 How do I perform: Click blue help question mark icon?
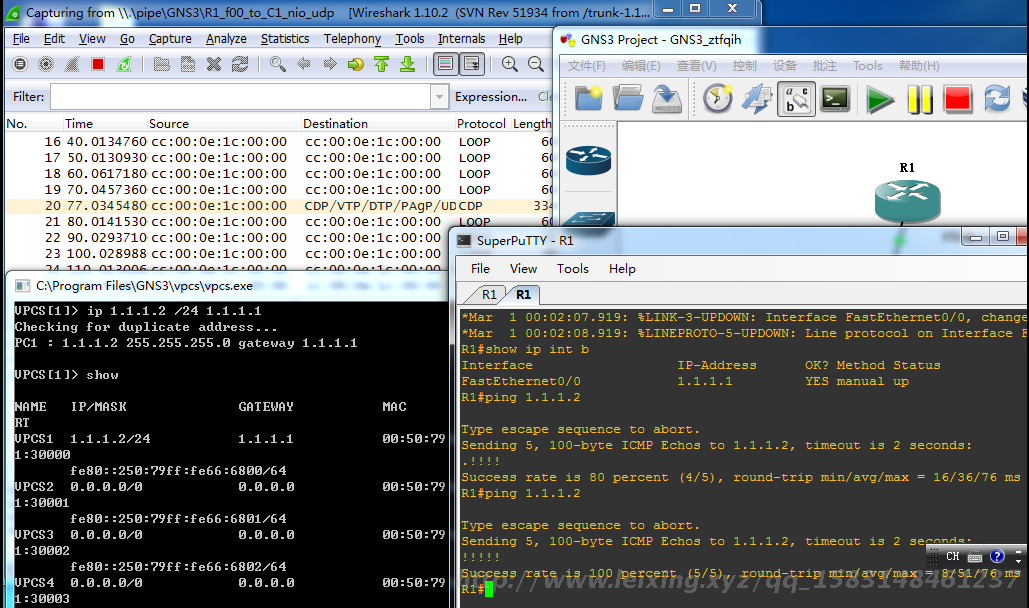(997, 557)
